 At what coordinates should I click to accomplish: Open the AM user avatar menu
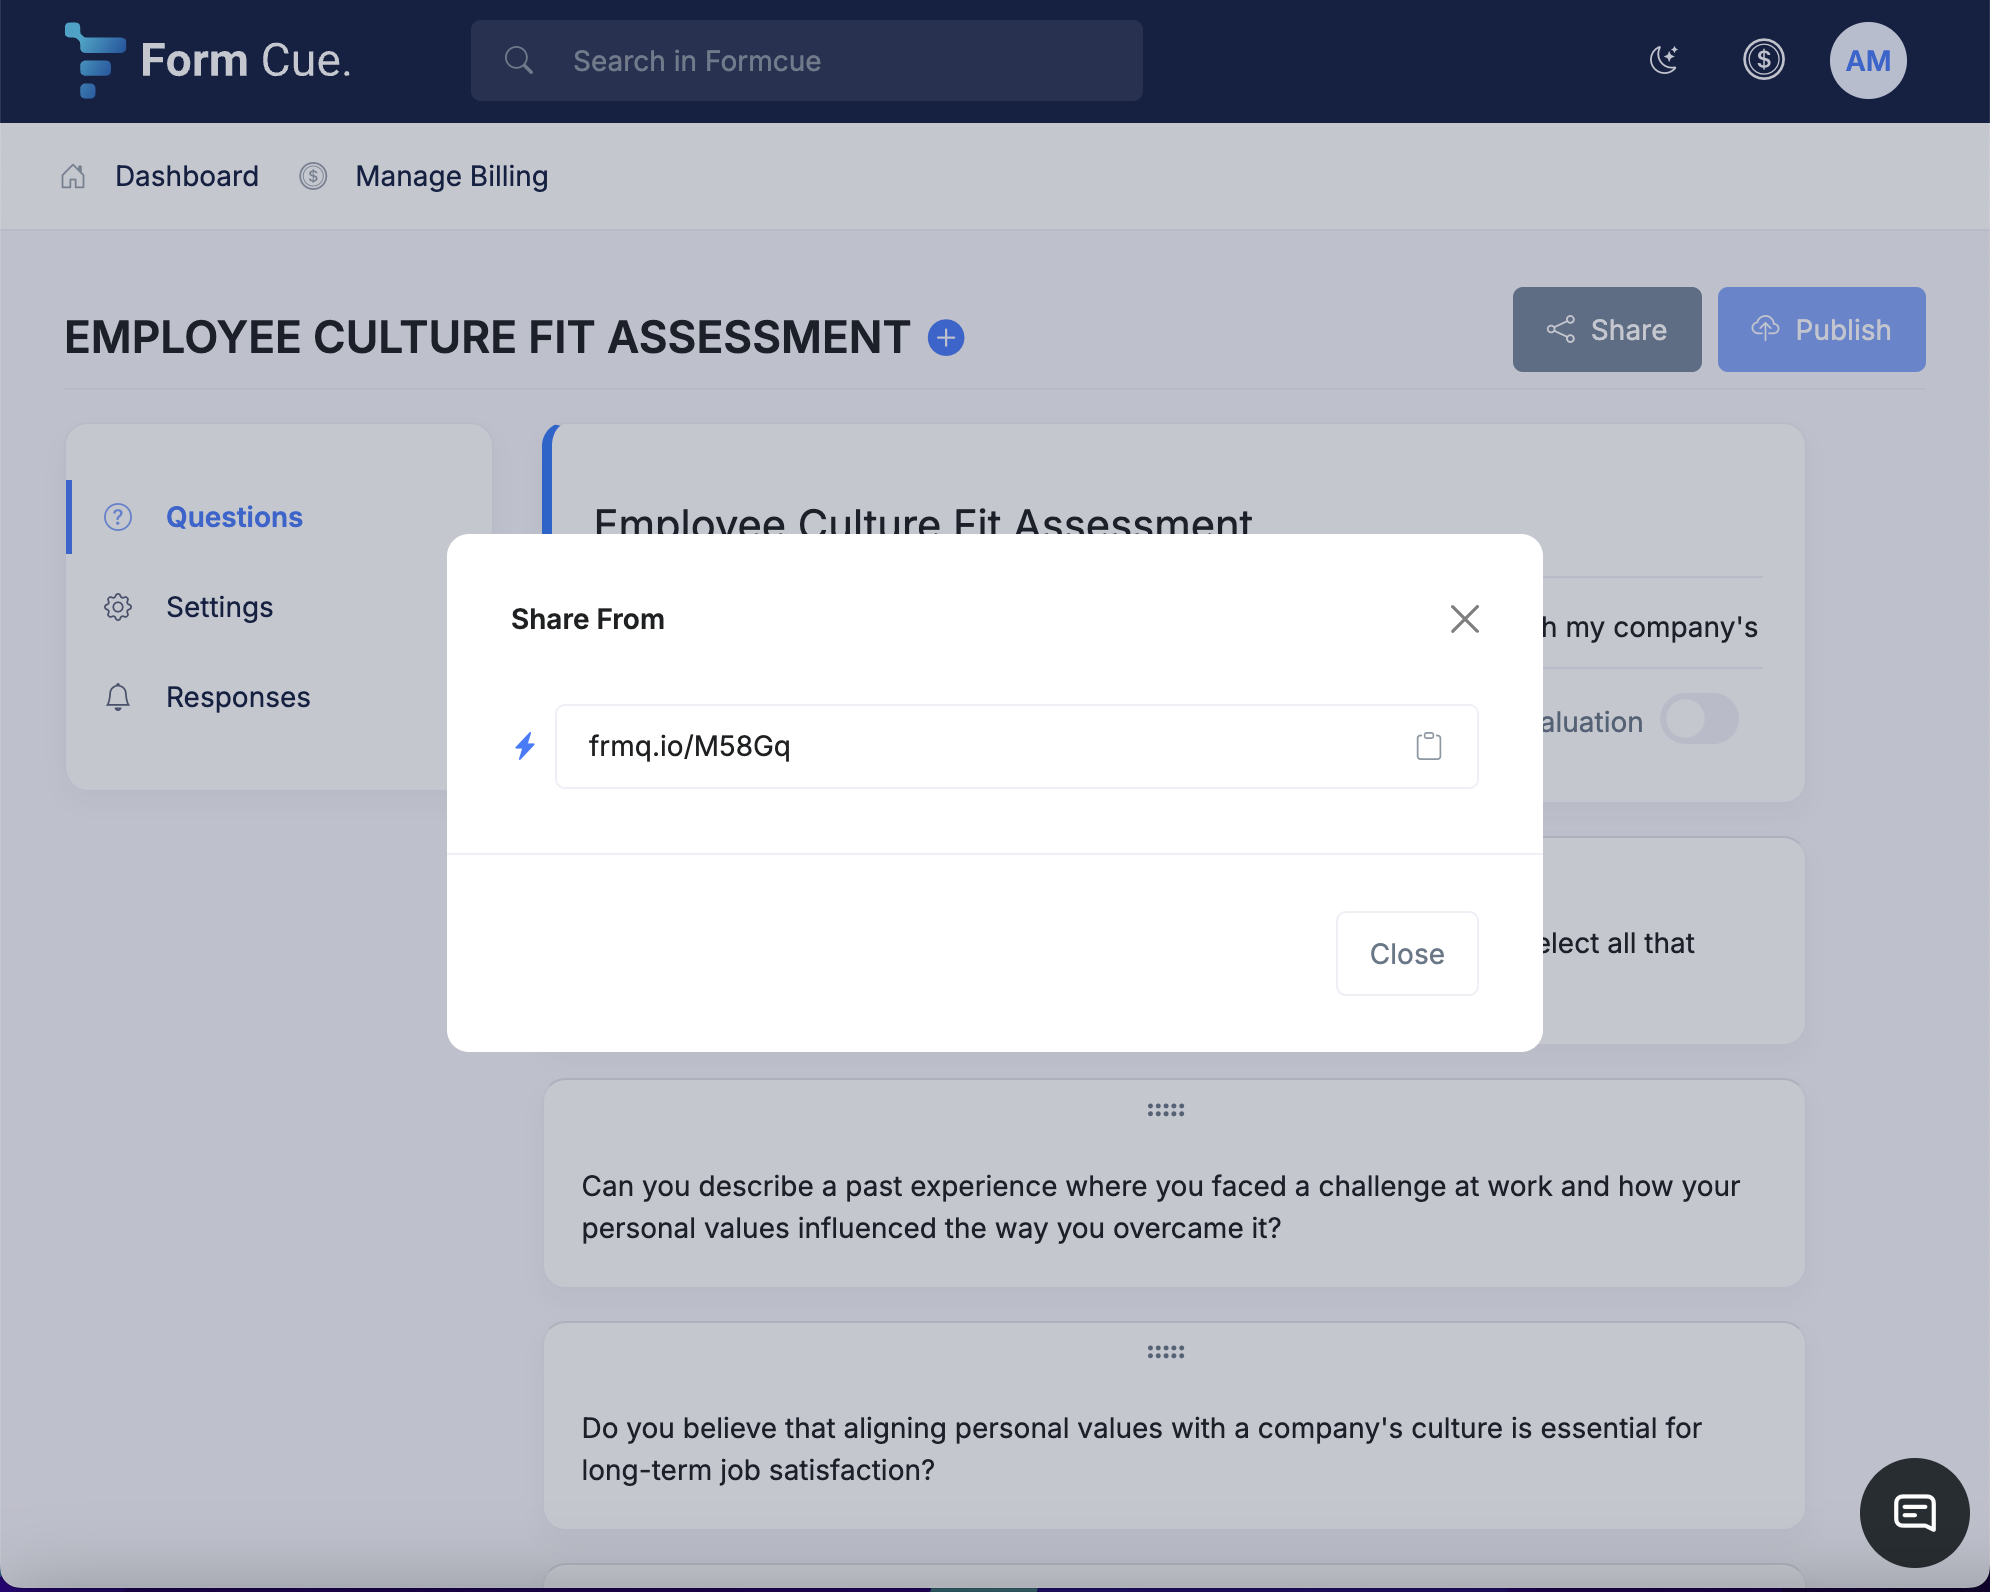(x=1867, y=60)
